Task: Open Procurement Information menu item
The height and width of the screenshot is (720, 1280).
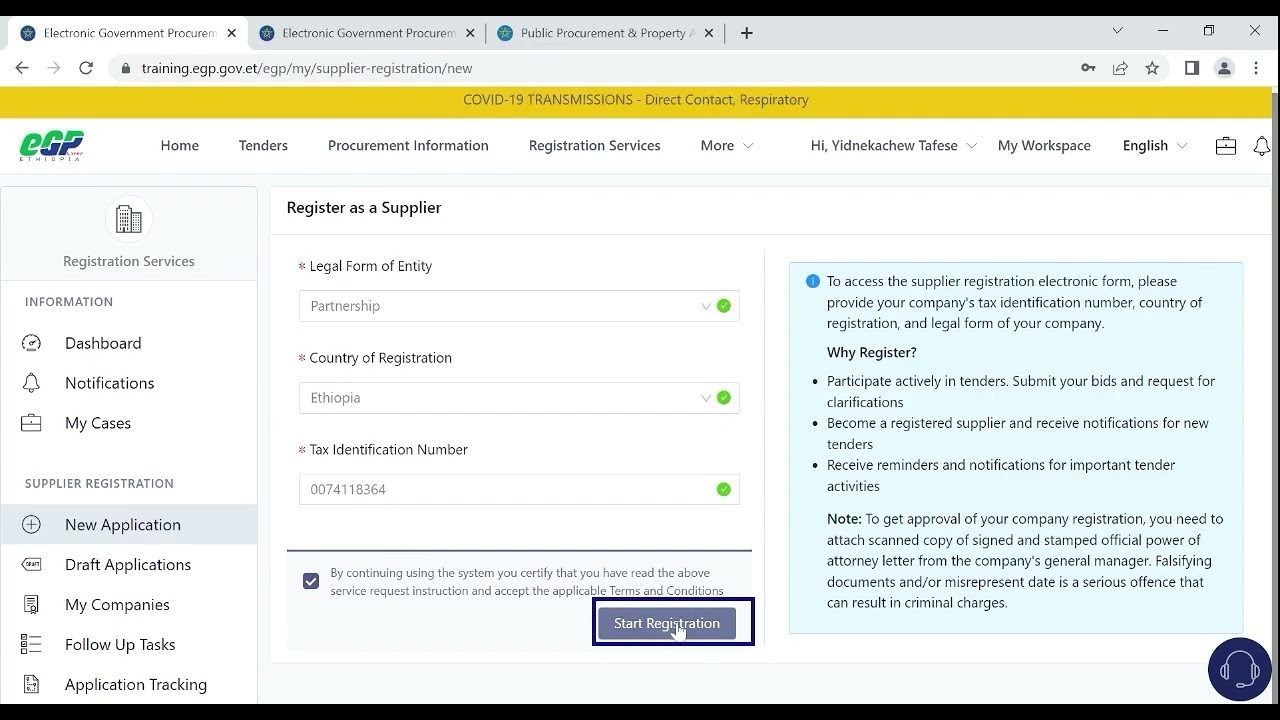Action: pyautogui.click(x=408, y=146)
